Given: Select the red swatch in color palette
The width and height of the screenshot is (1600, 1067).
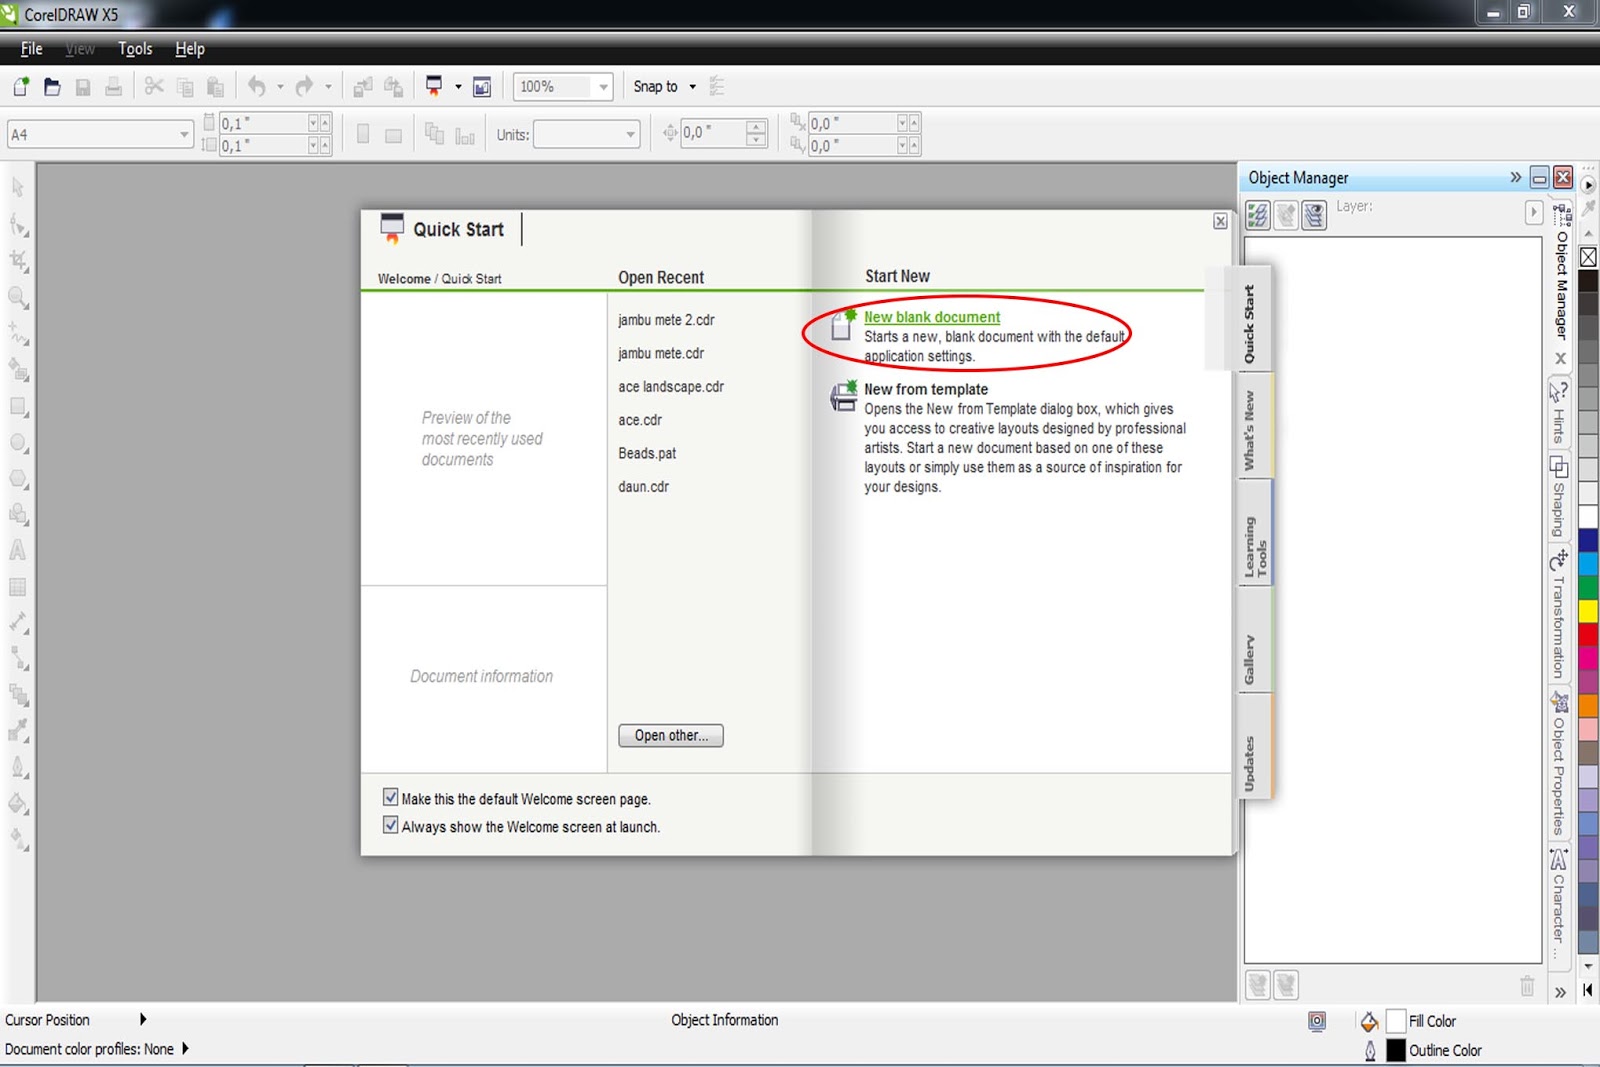Looking at the screenshot, I should 1588,634.
